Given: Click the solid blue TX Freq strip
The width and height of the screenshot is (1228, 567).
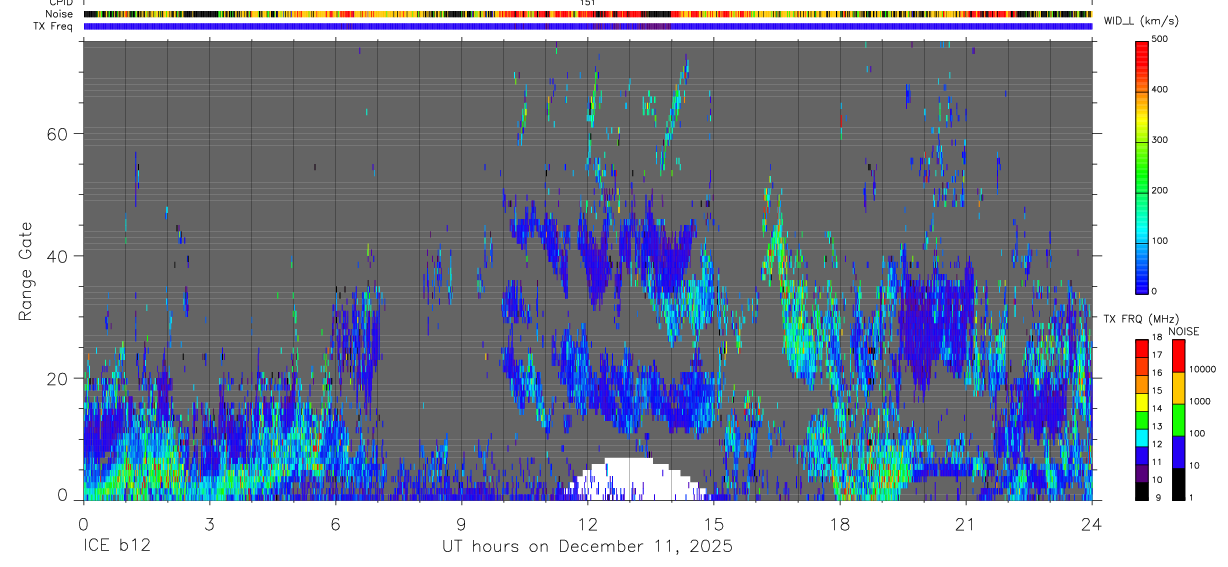Looking at the screenshot, I should point(587,26).
